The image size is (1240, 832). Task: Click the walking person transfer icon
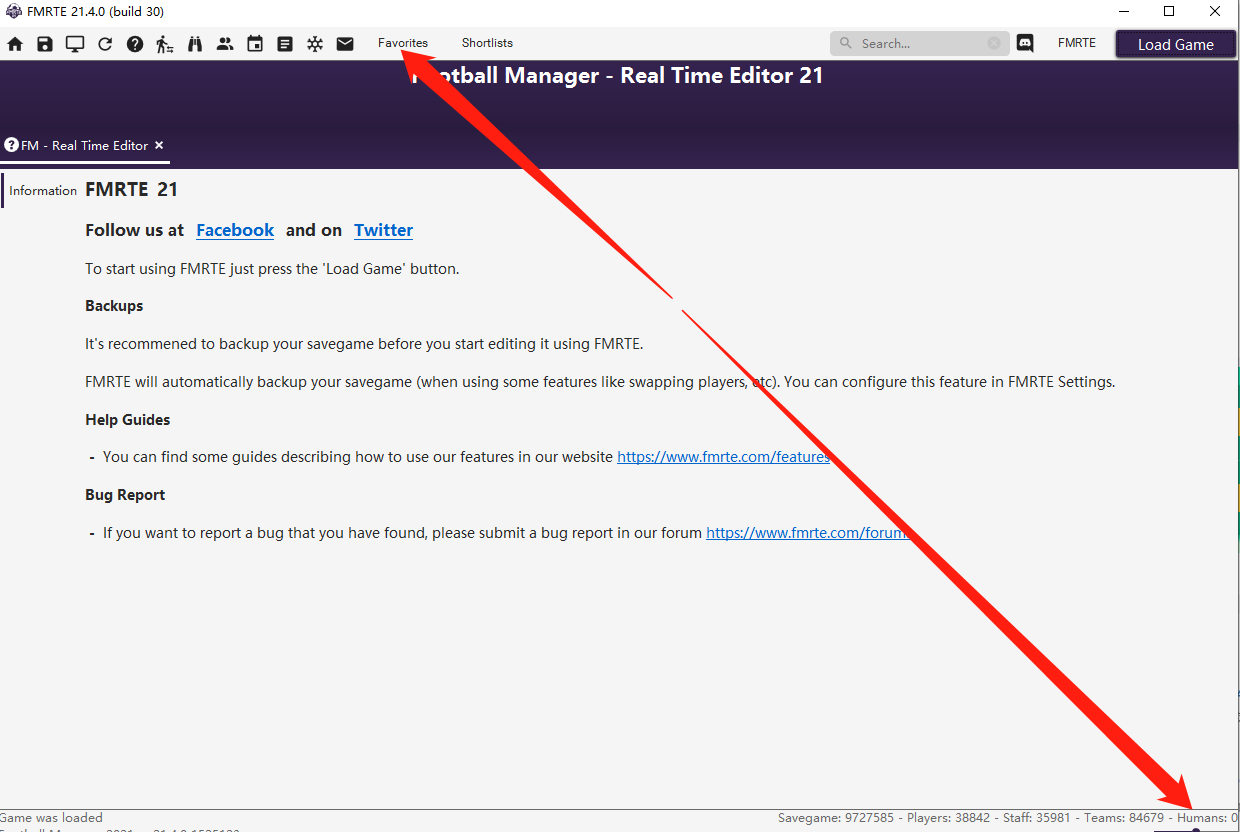point(165,44)
